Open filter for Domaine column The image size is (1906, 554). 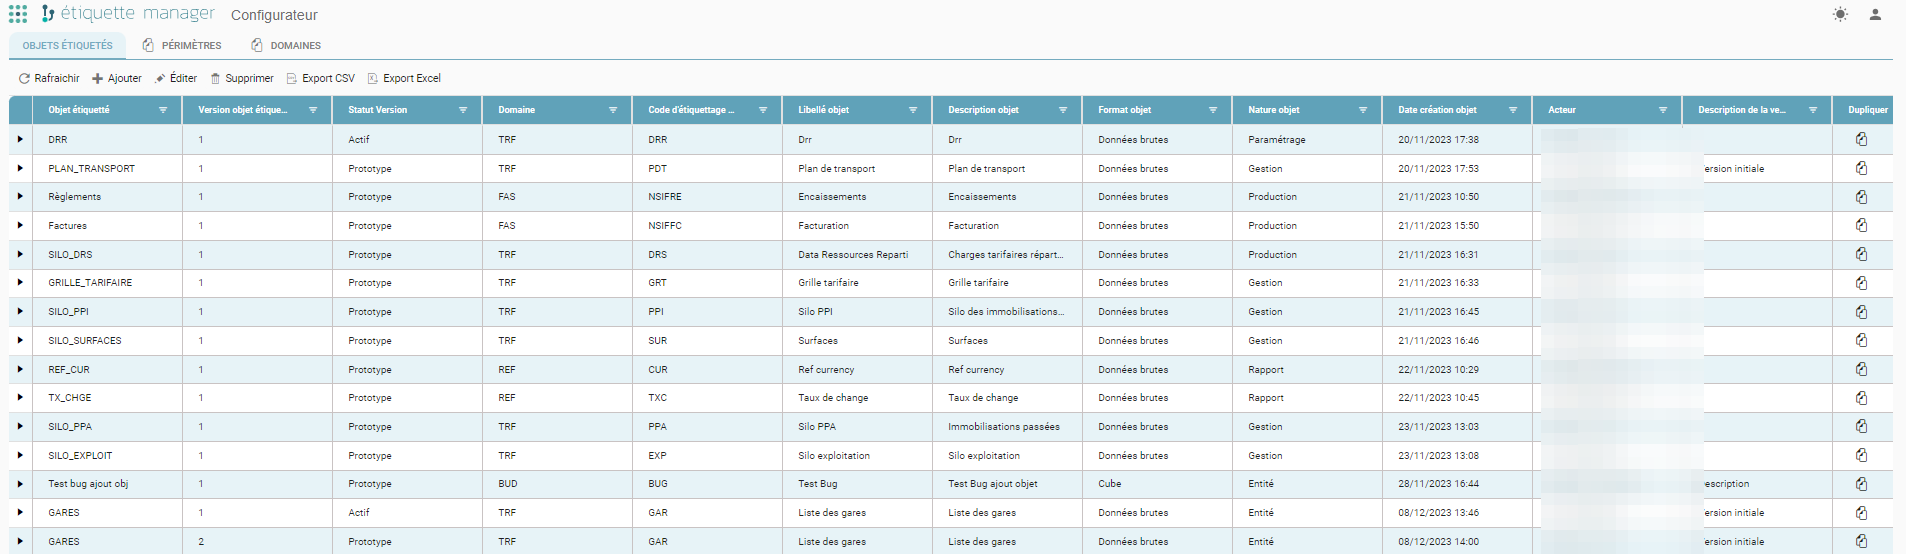point(613,110)
